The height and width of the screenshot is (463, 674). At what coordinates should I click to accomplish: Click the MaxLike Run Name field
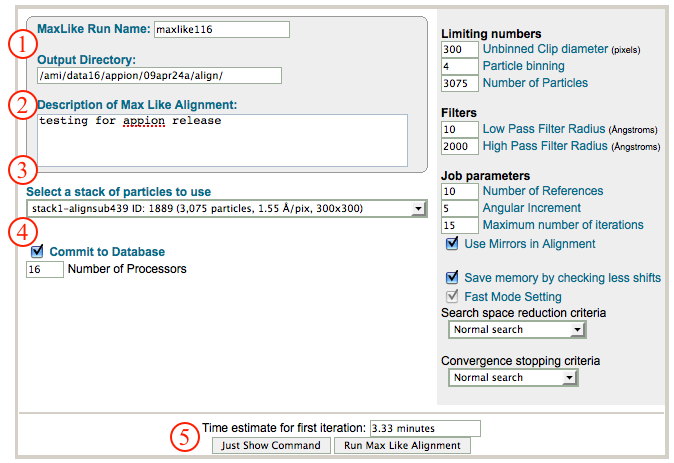tap(221, 29)
